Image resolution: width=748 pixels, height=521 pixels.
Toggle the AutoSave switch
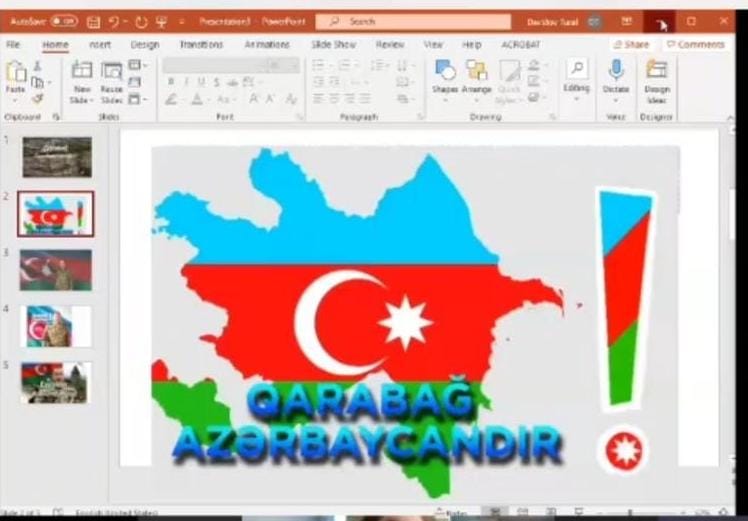[x=64, y=21]
